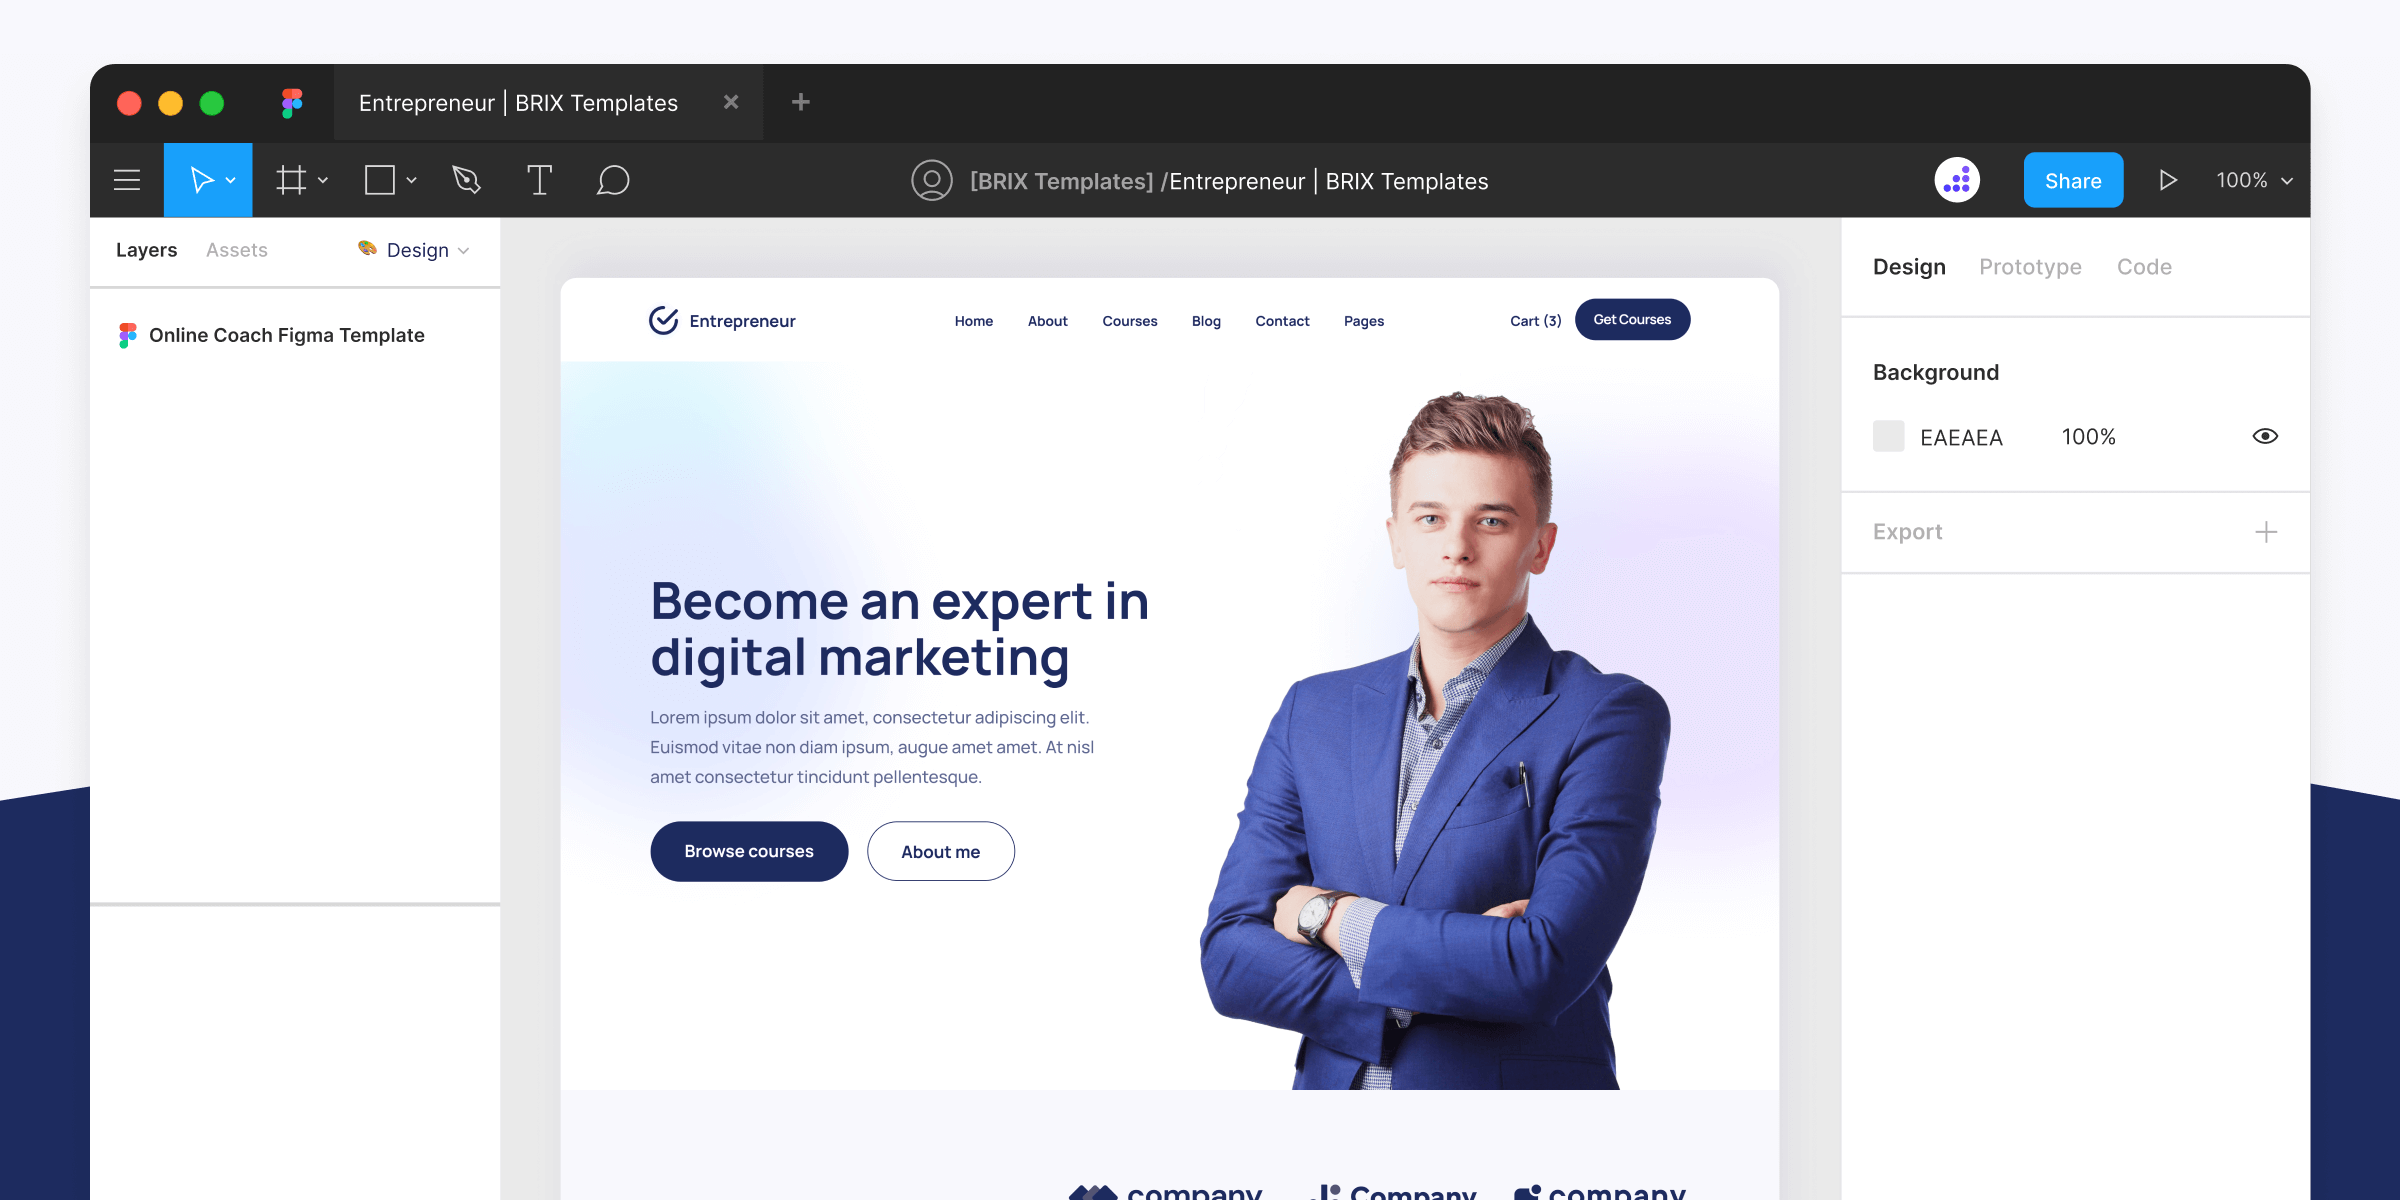Image resolution: width=2400 pixels, height=1201 pixels.
Task: Click Get Courses button on canvas
Action: 1633,319
